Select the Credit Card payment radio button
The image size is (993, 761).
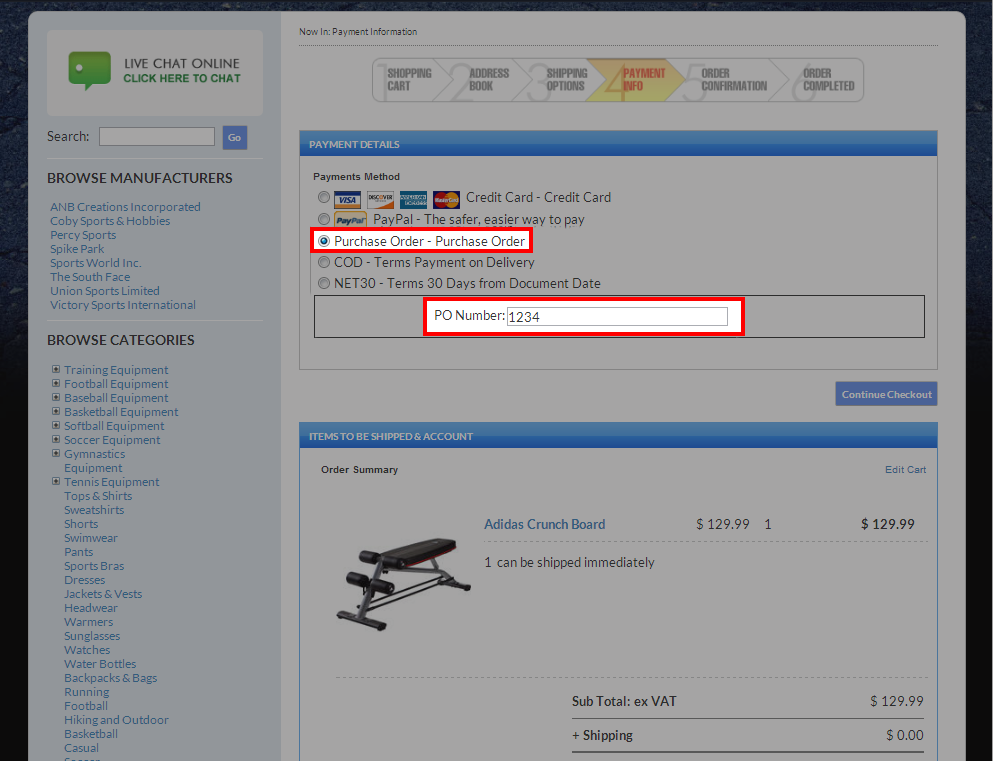coord(323,198)
